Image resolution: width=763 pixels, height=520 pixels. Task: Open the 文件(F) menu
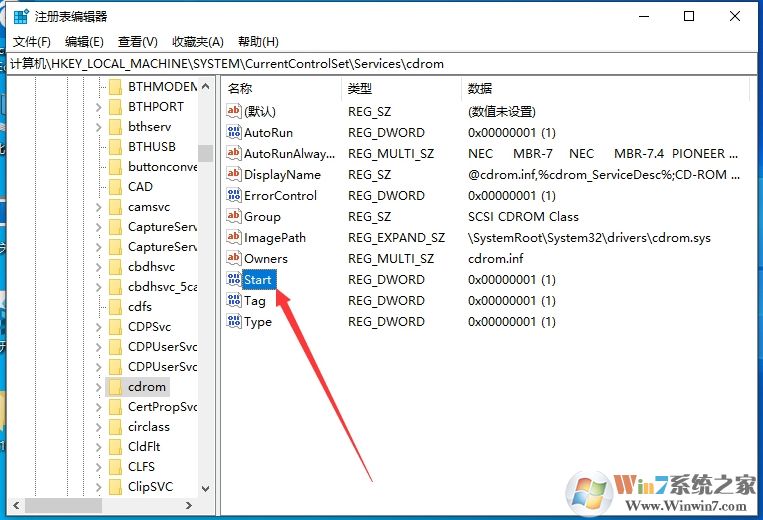pos(32,42)
